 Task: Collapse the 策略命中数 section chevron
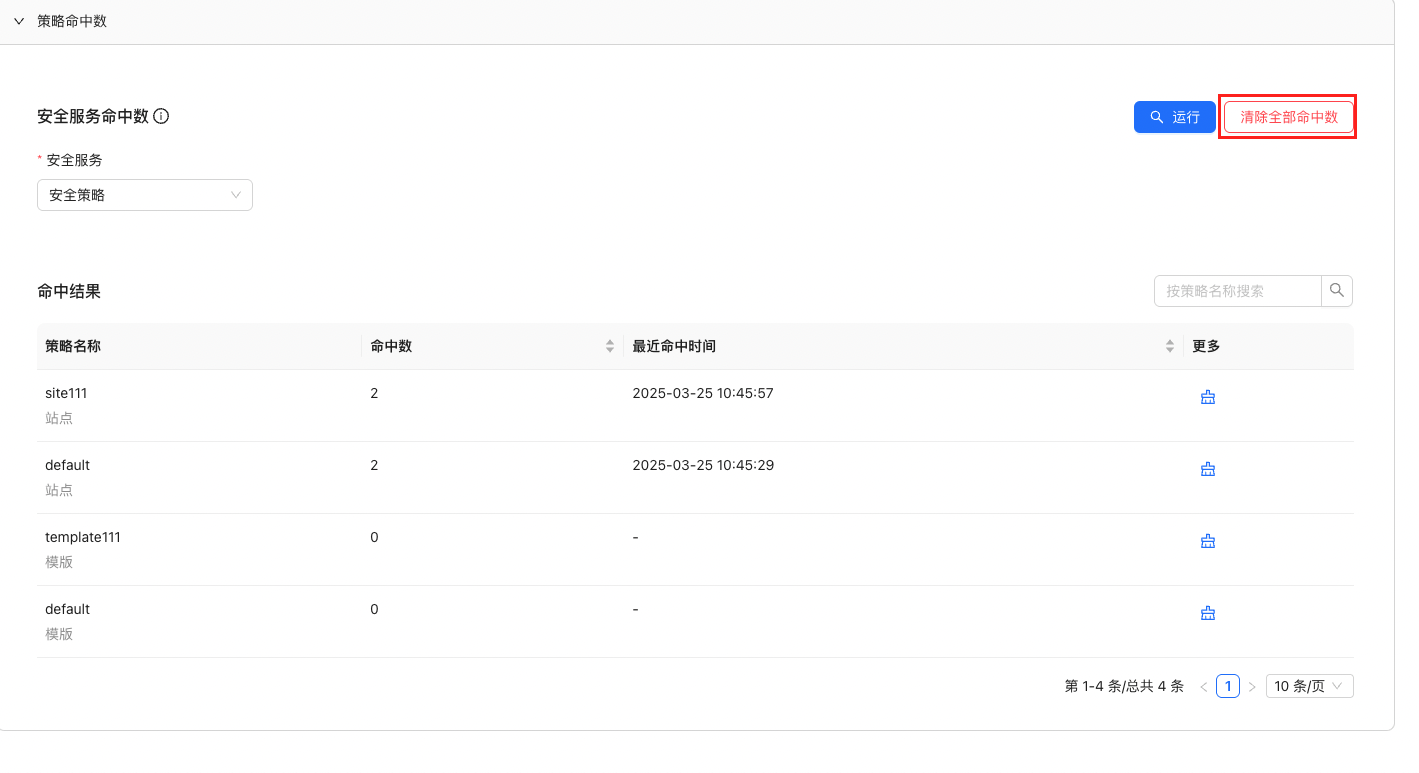tap(18, 21)
